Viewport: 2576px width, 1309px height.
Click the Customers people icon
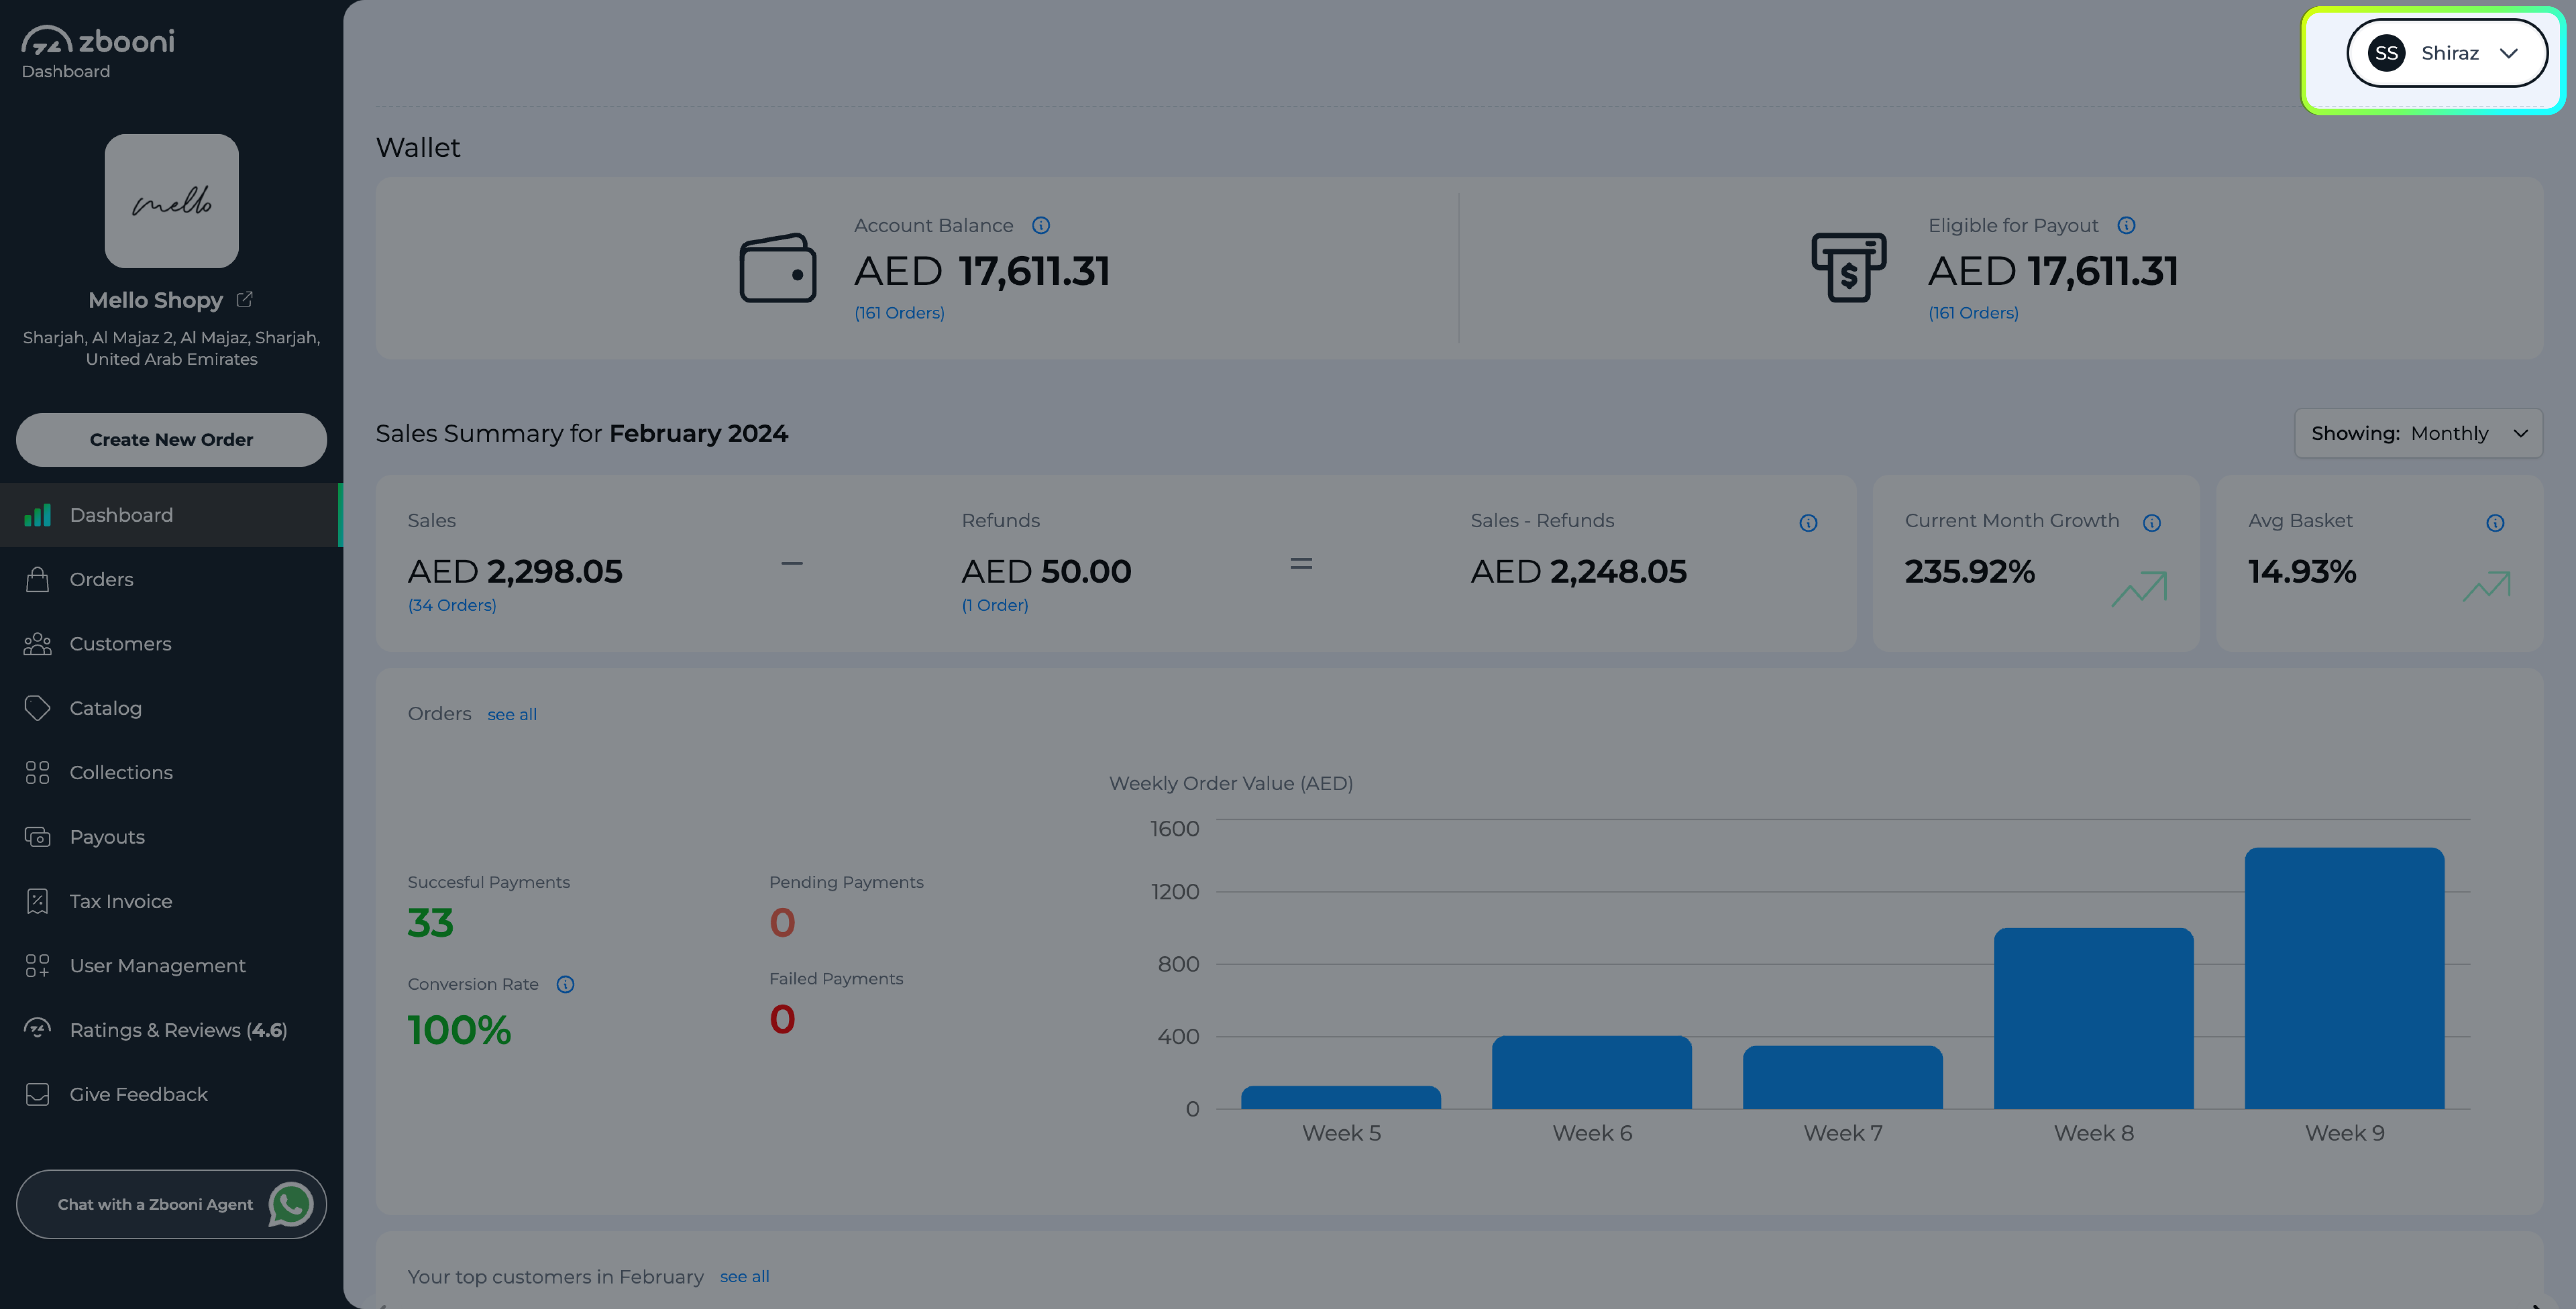(x=37, y=644)
